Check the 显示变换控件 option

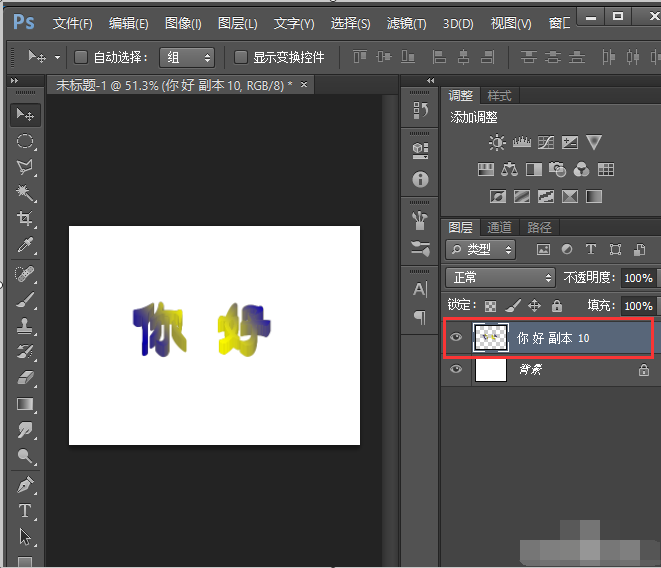(241, 57)
